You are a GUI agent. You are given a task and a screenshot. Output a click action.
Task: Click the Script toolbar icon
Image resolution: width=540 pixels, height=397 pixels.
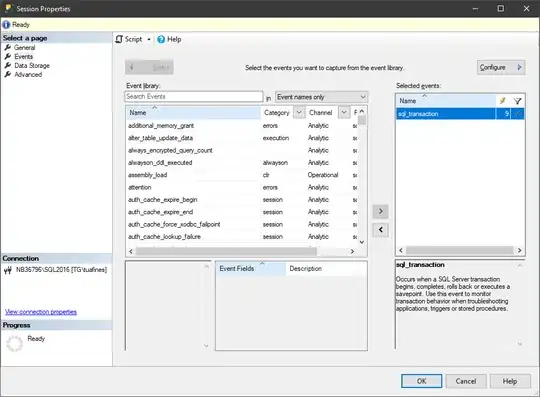pyautogui.click(x=119, y=39)
